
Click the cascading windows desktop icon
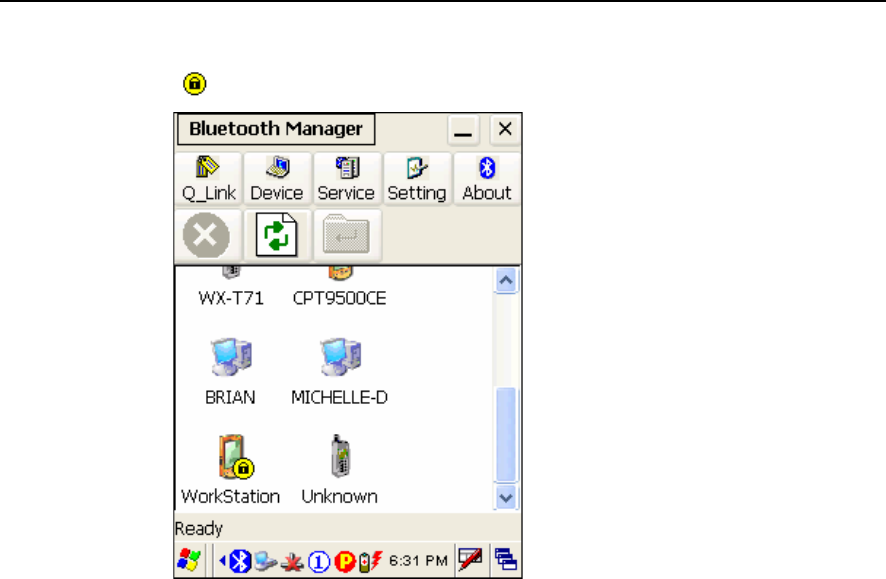pos(506,559)
